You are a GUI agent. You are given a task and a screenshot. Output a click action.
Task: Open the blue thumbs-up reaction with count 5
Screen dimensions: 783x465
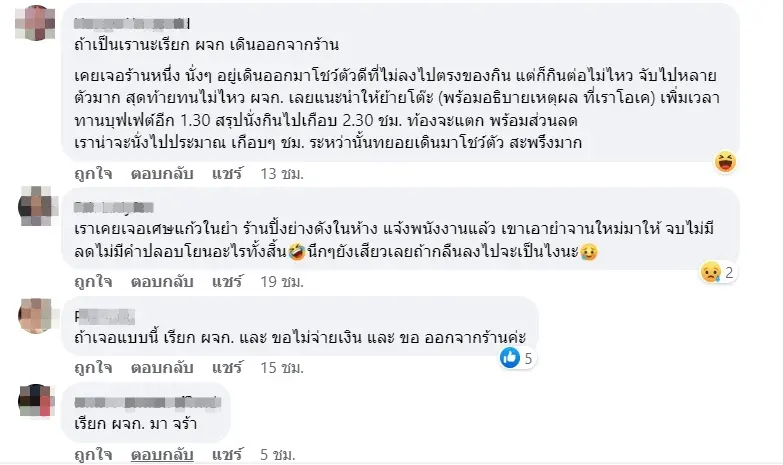pyautogui.click(x=510, y=357)
